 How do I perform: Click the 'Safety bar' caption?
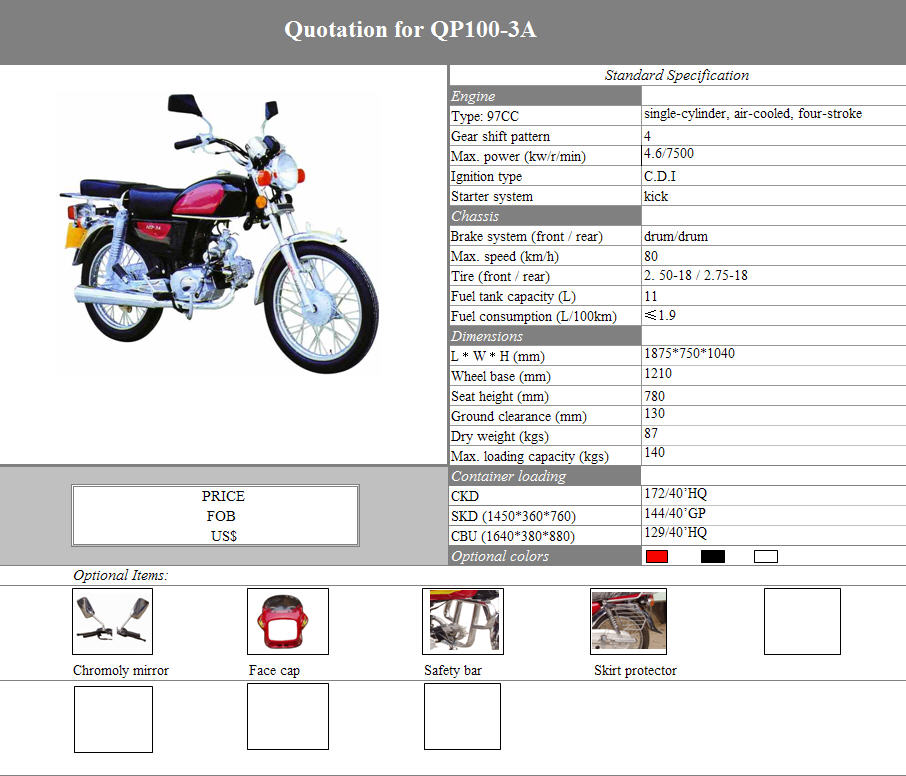452,670
